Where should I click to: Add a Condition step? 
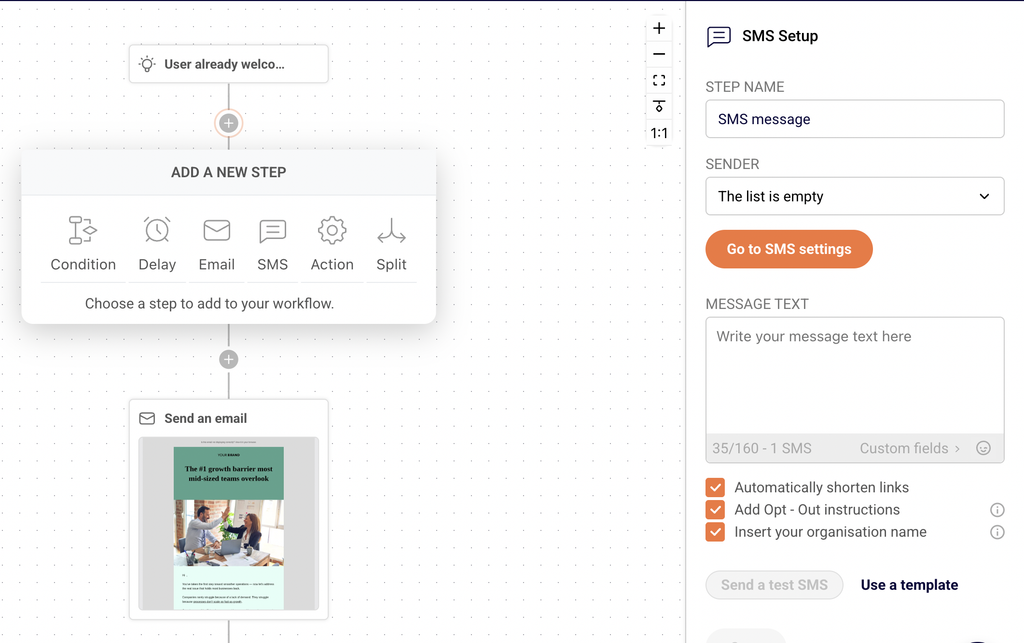[83, 244]
